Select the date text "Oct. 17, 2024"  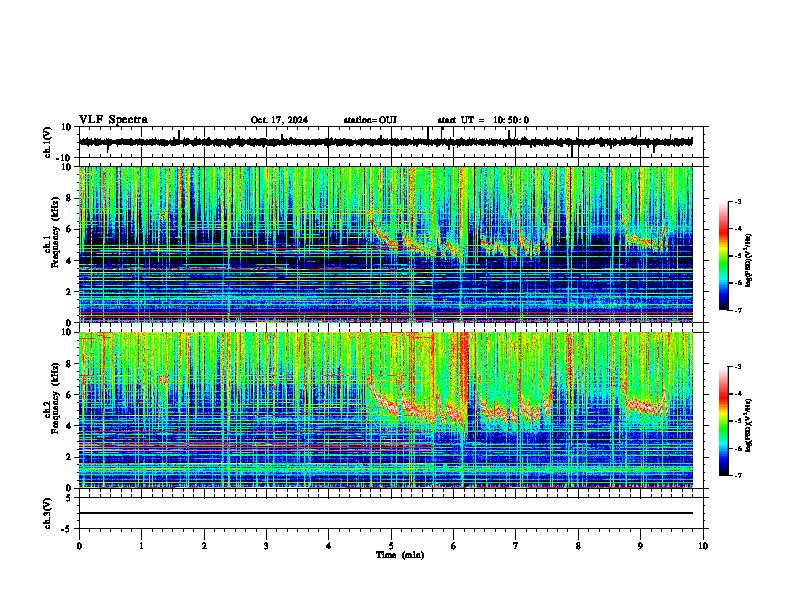279,120
